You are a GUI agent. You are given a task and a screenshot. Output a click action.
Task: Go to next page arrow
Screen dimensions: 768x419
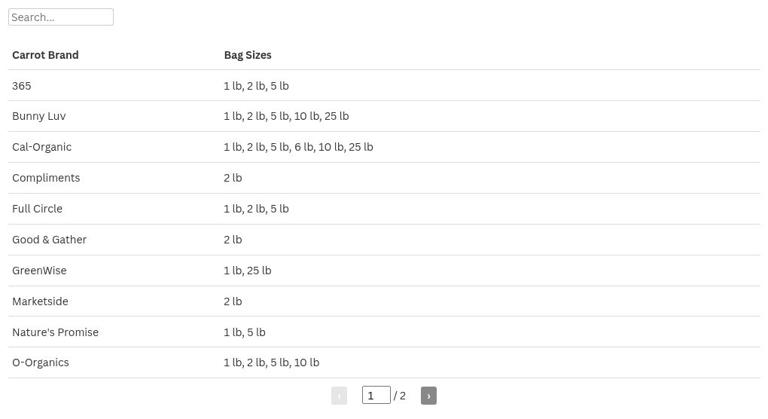(x=429, y=395)
